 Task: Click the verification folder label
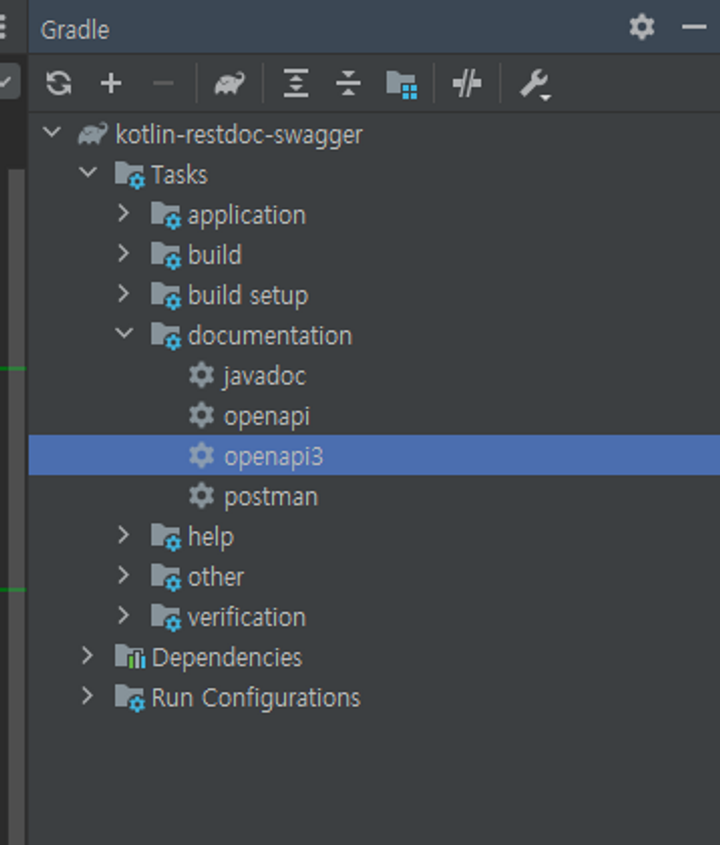(247, 618)
